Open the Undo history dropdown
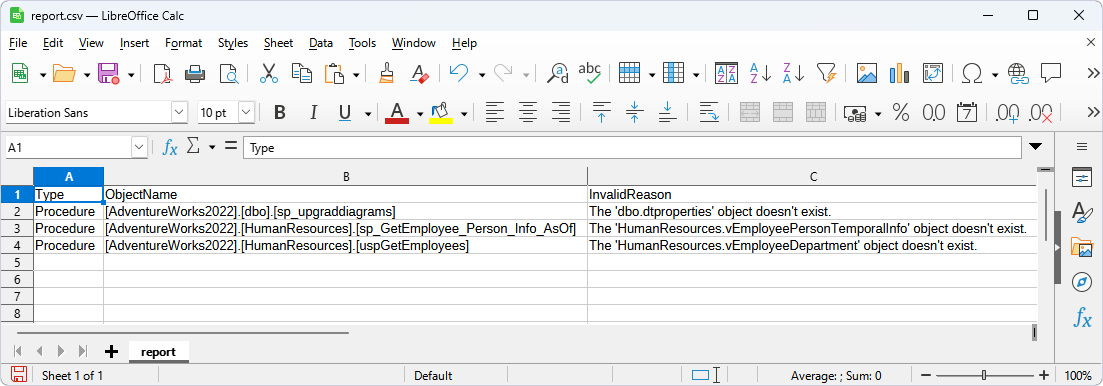 (482, 75)
